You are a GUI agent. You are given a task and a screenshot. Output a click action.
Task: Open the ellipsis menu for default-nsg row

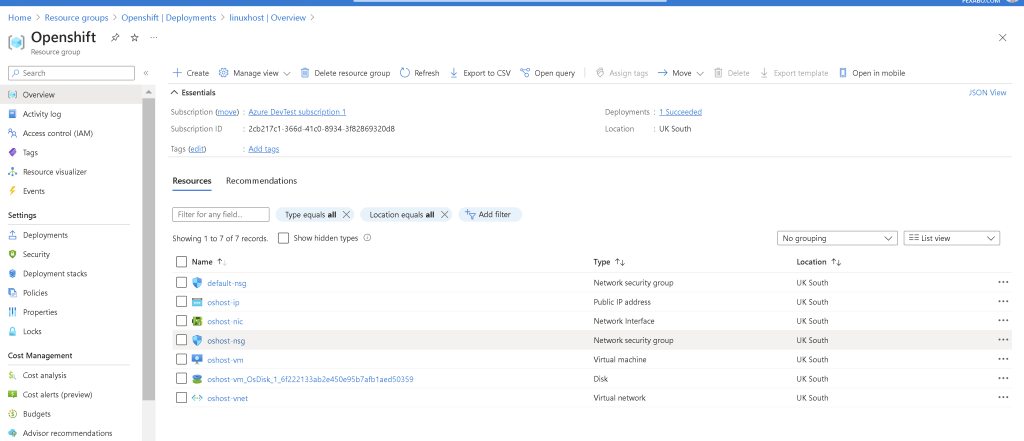point(1003,283)
